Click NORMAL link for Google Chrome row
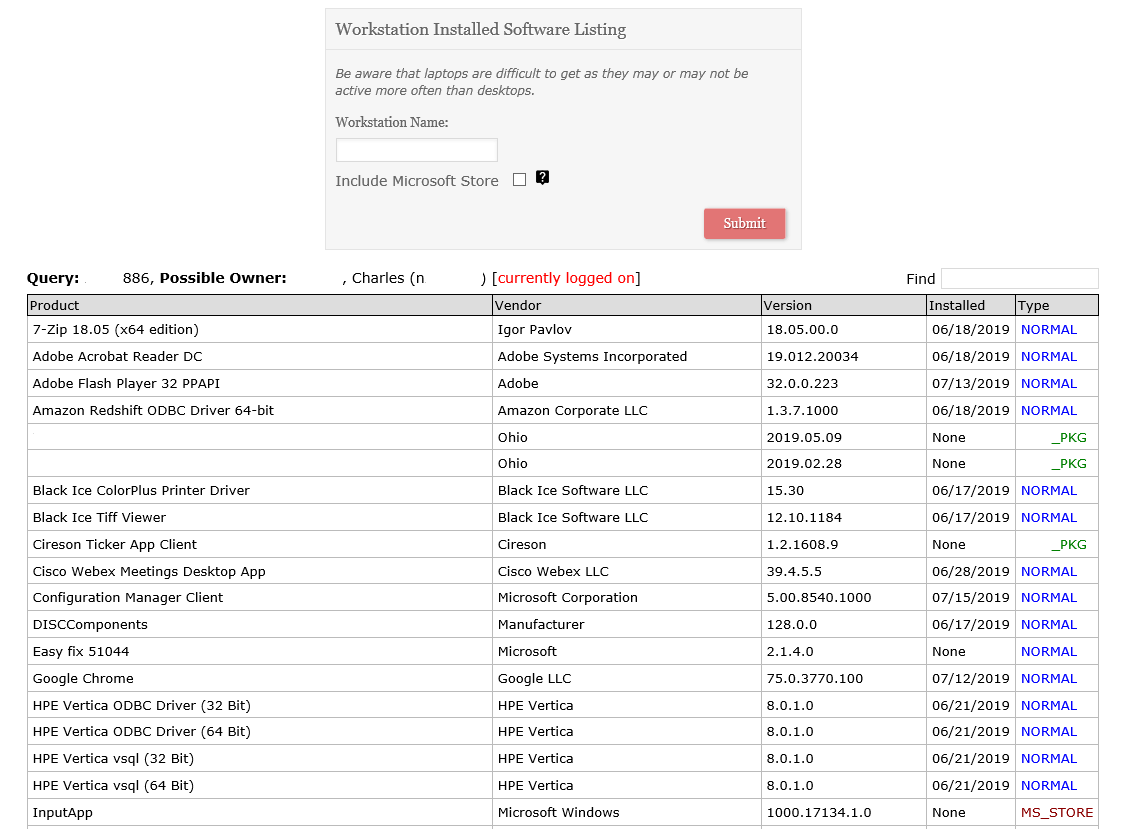 coord(1048,679)
